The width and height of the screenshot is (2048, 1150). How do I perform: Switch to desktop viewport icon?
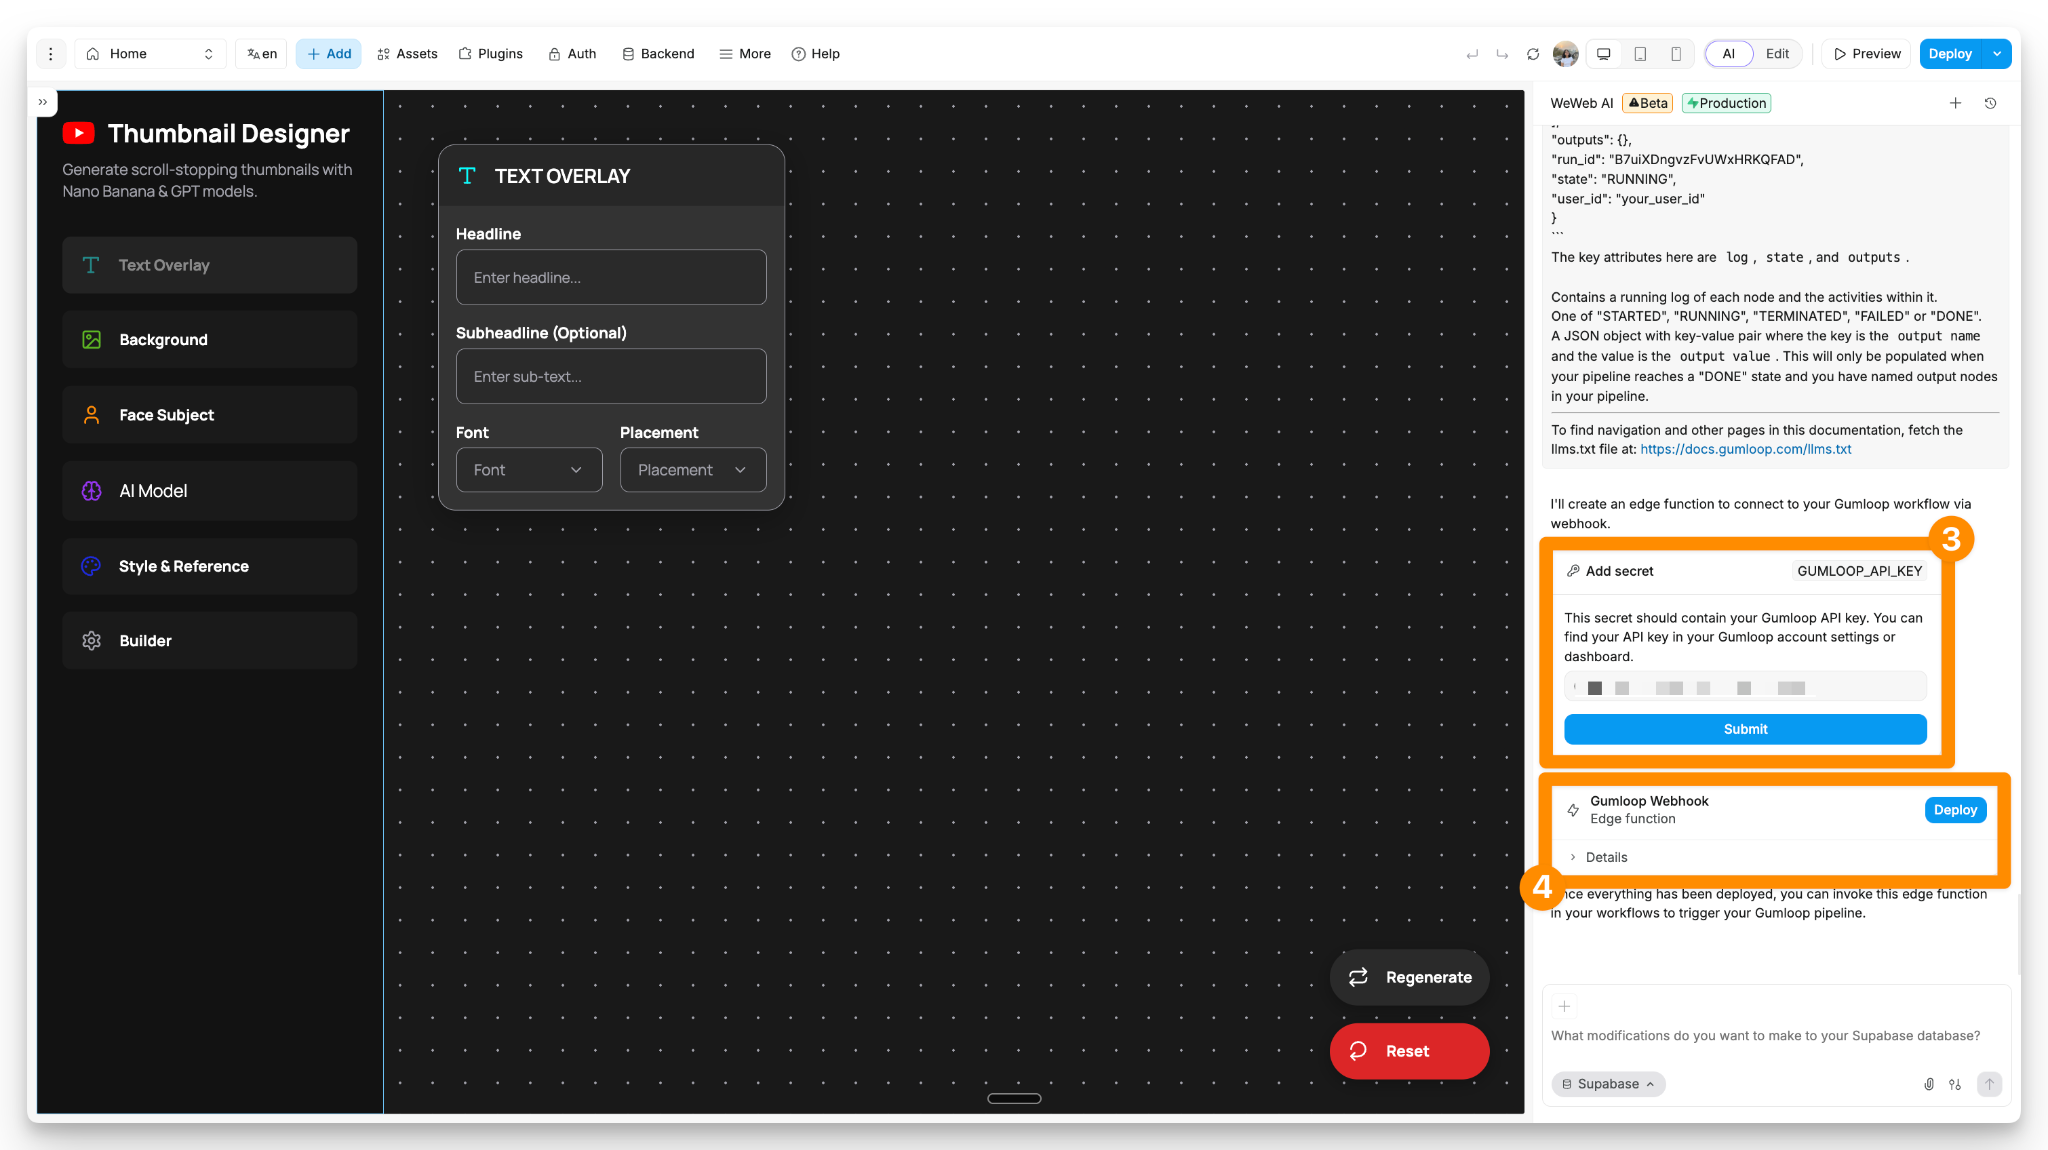coord(1604,54)
